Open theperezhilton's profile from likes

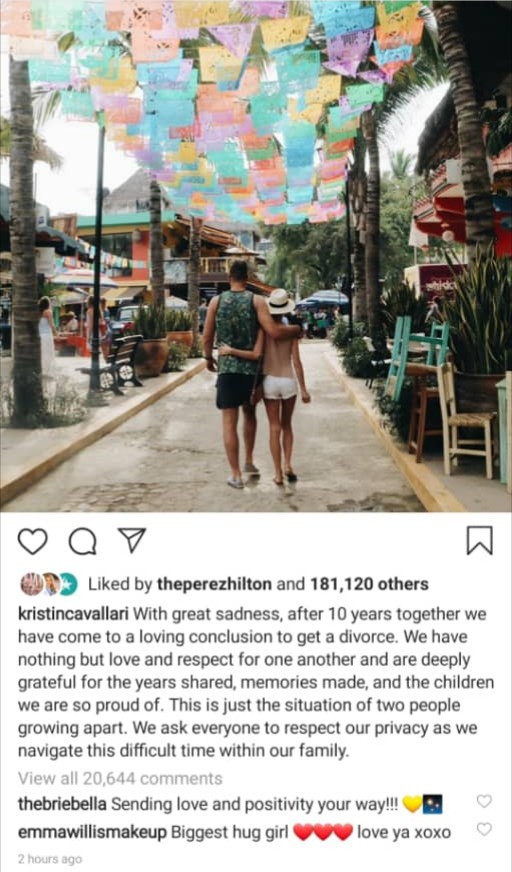(x=215, y=584)
